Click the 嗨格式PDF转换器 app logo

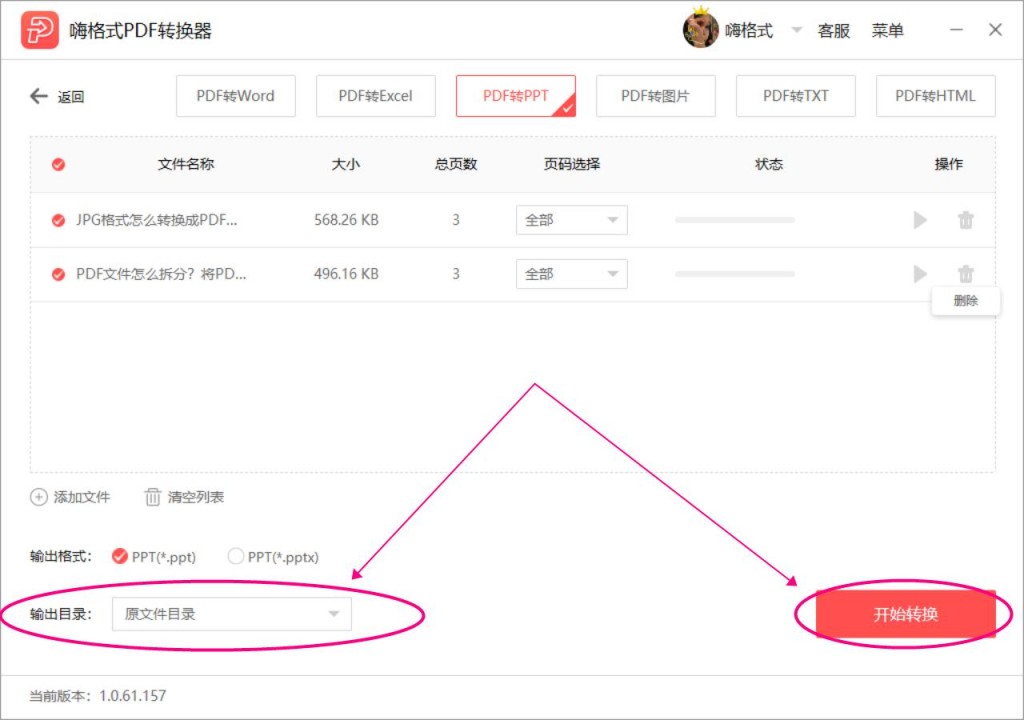coord(39,30)
